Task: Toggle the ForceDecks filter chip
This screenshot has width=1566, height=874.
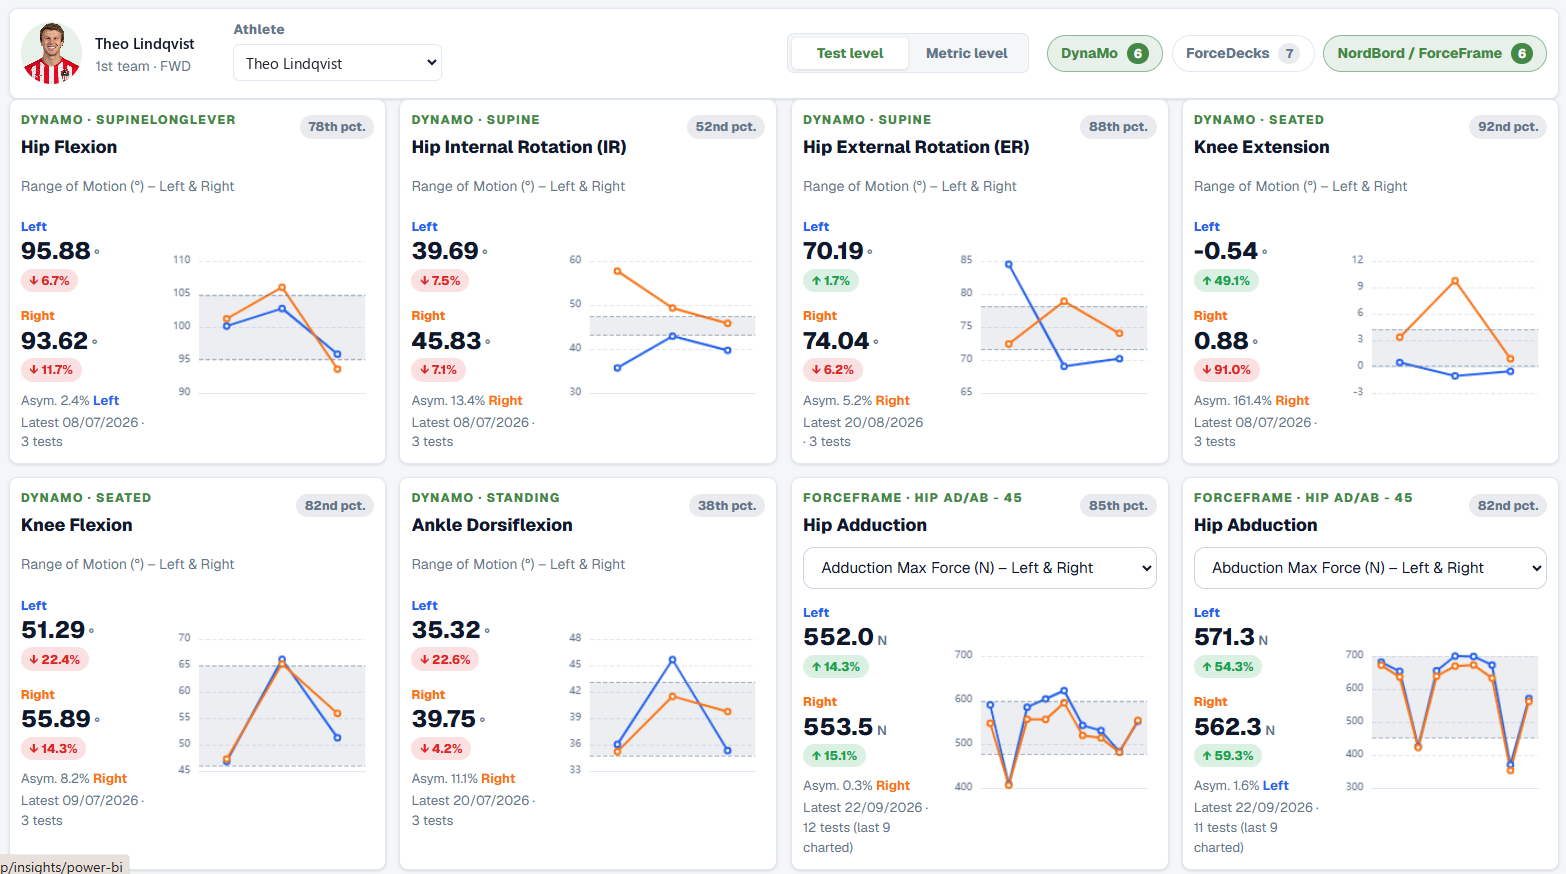Action: (x=1242, y=53)
